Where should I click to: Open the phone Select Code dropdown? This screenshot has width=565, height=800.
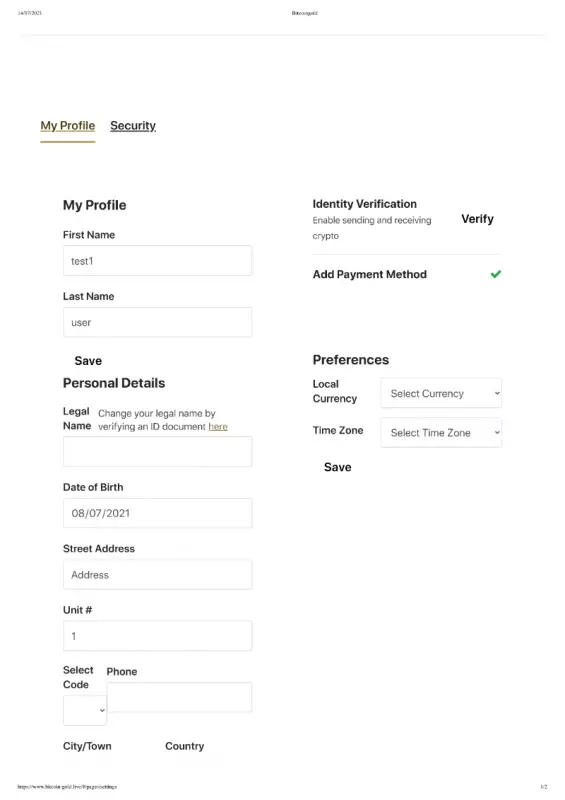85,710
